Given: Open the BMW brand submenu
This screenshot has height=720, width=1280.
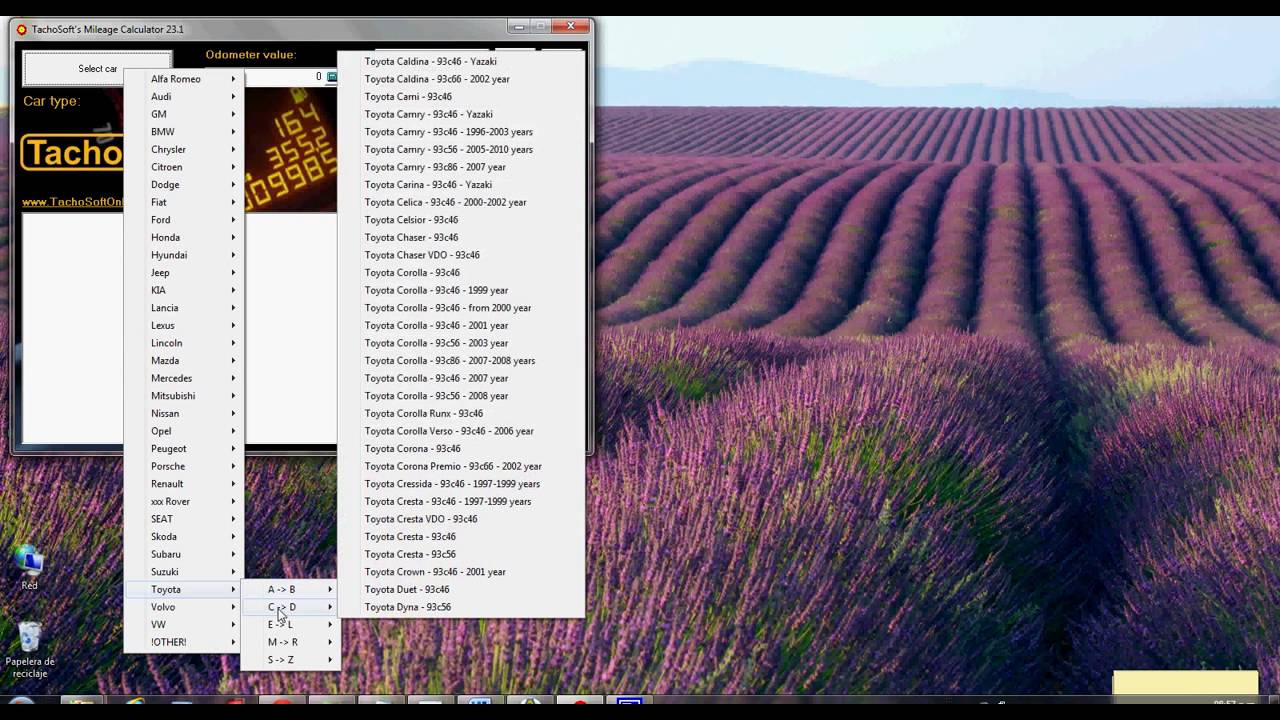Looking at the screenshot, I should (184, 132).
